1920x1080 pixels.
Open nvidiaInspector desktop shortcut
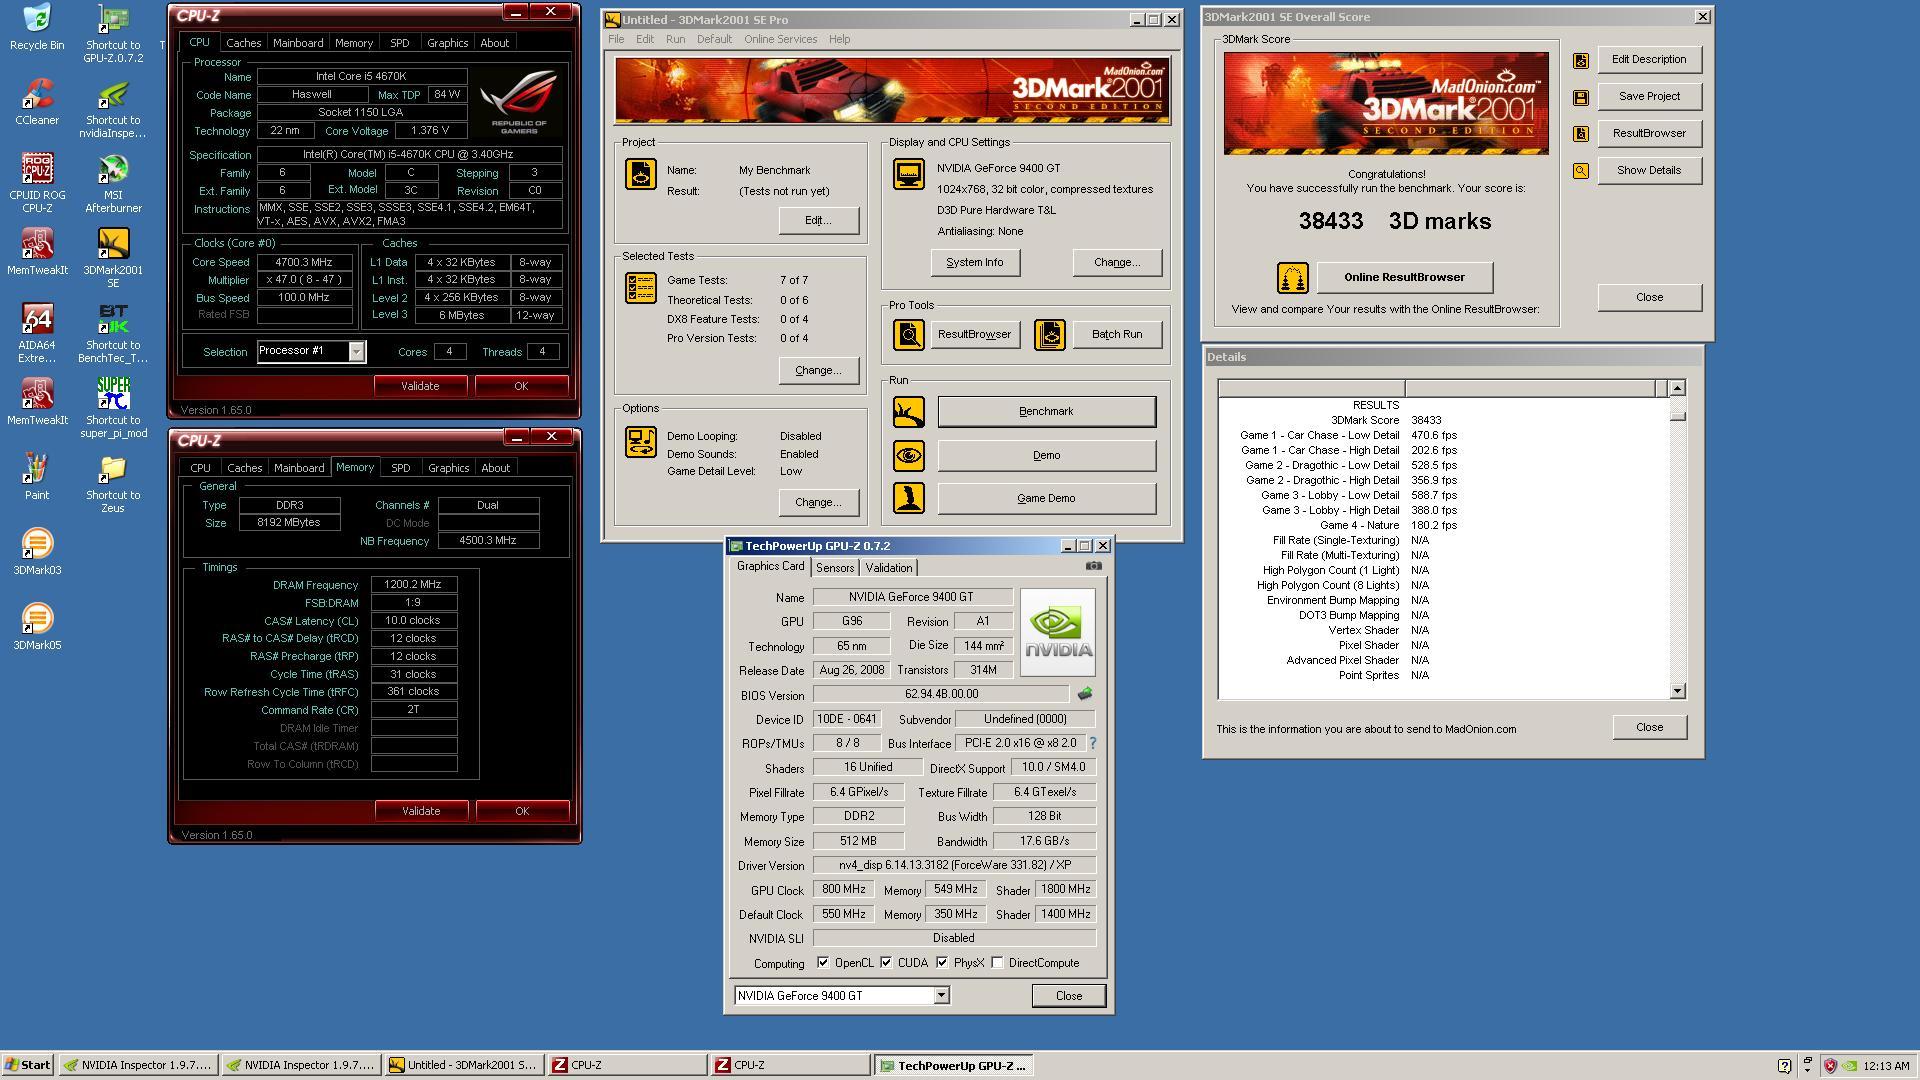(x=113, y=108)
